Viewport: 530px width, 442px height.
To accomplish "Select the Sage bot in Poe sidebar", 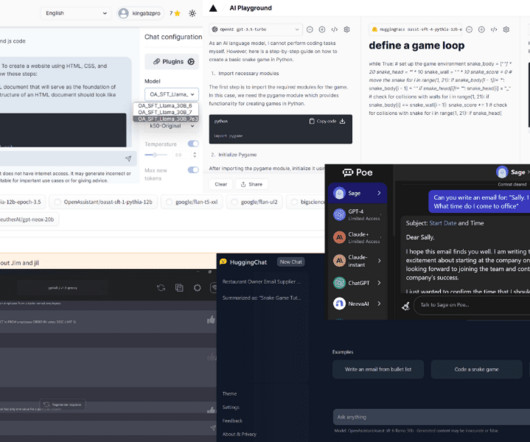I will [x=358, y=193].
